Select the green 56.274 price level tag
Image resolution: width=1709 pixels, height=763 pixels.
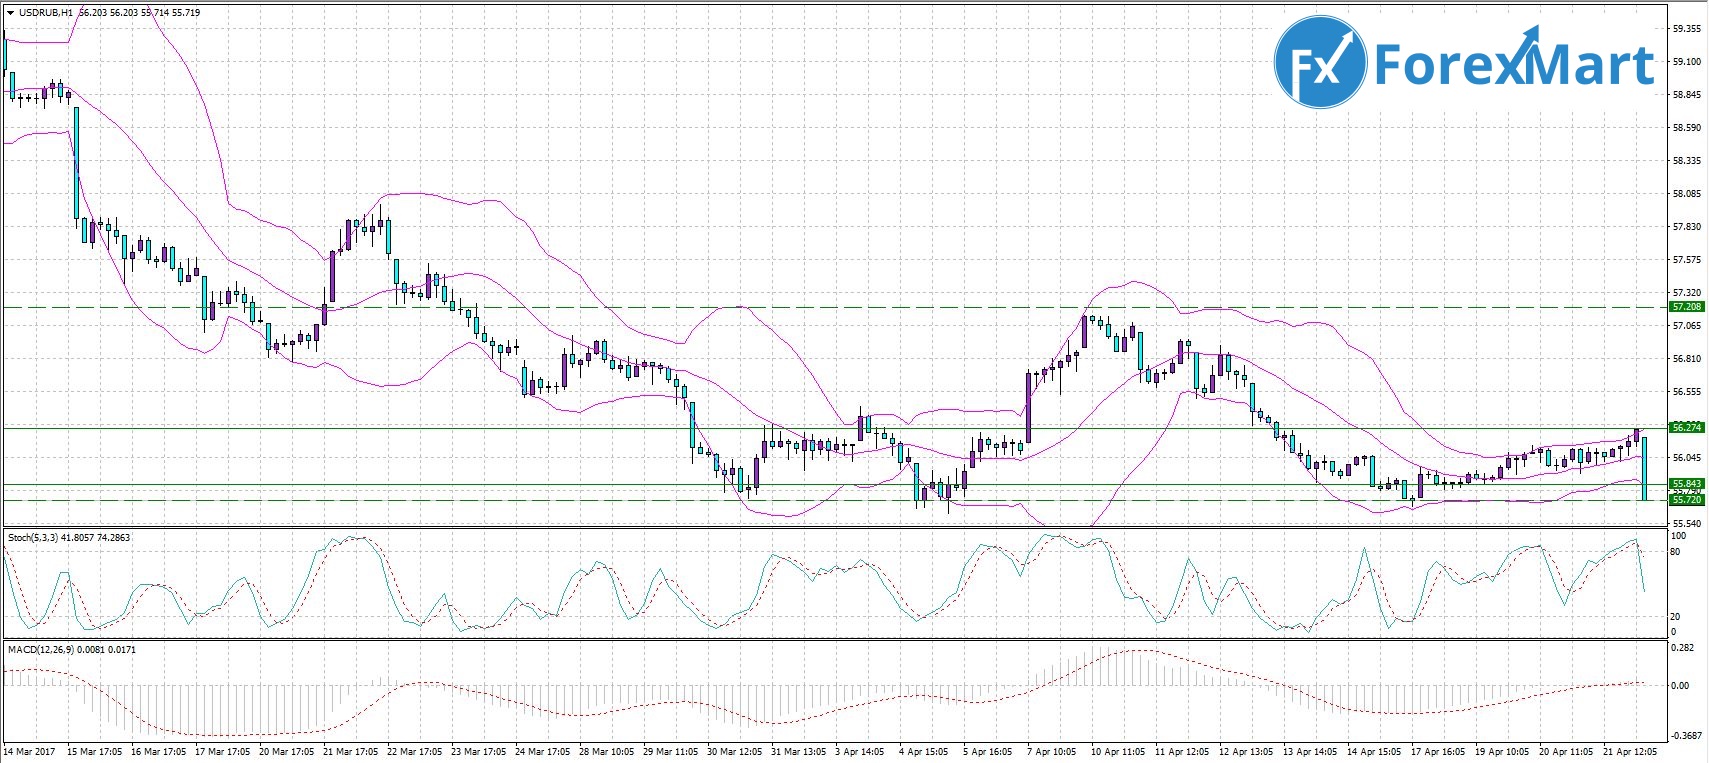point(1687,428)
